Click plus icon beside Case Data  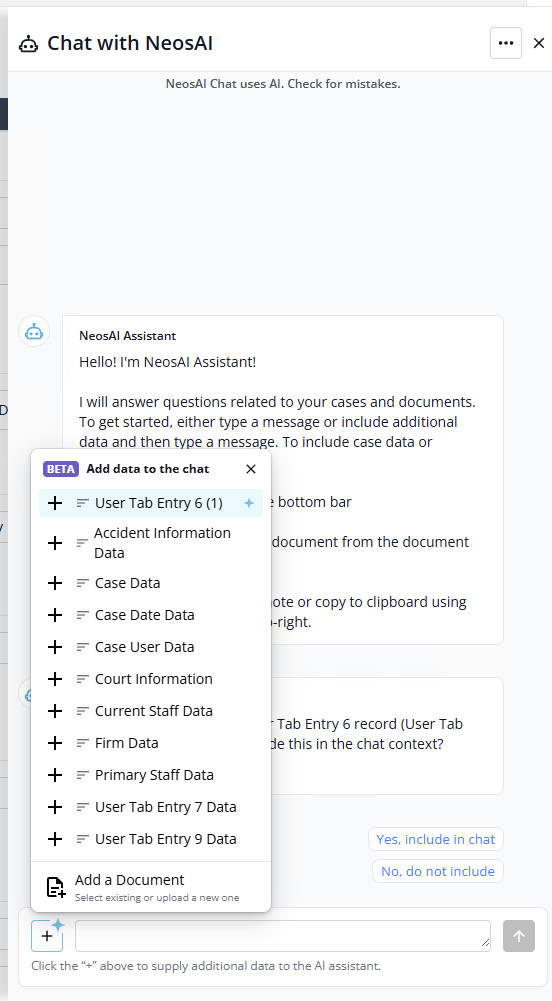[x=55, y=583]
